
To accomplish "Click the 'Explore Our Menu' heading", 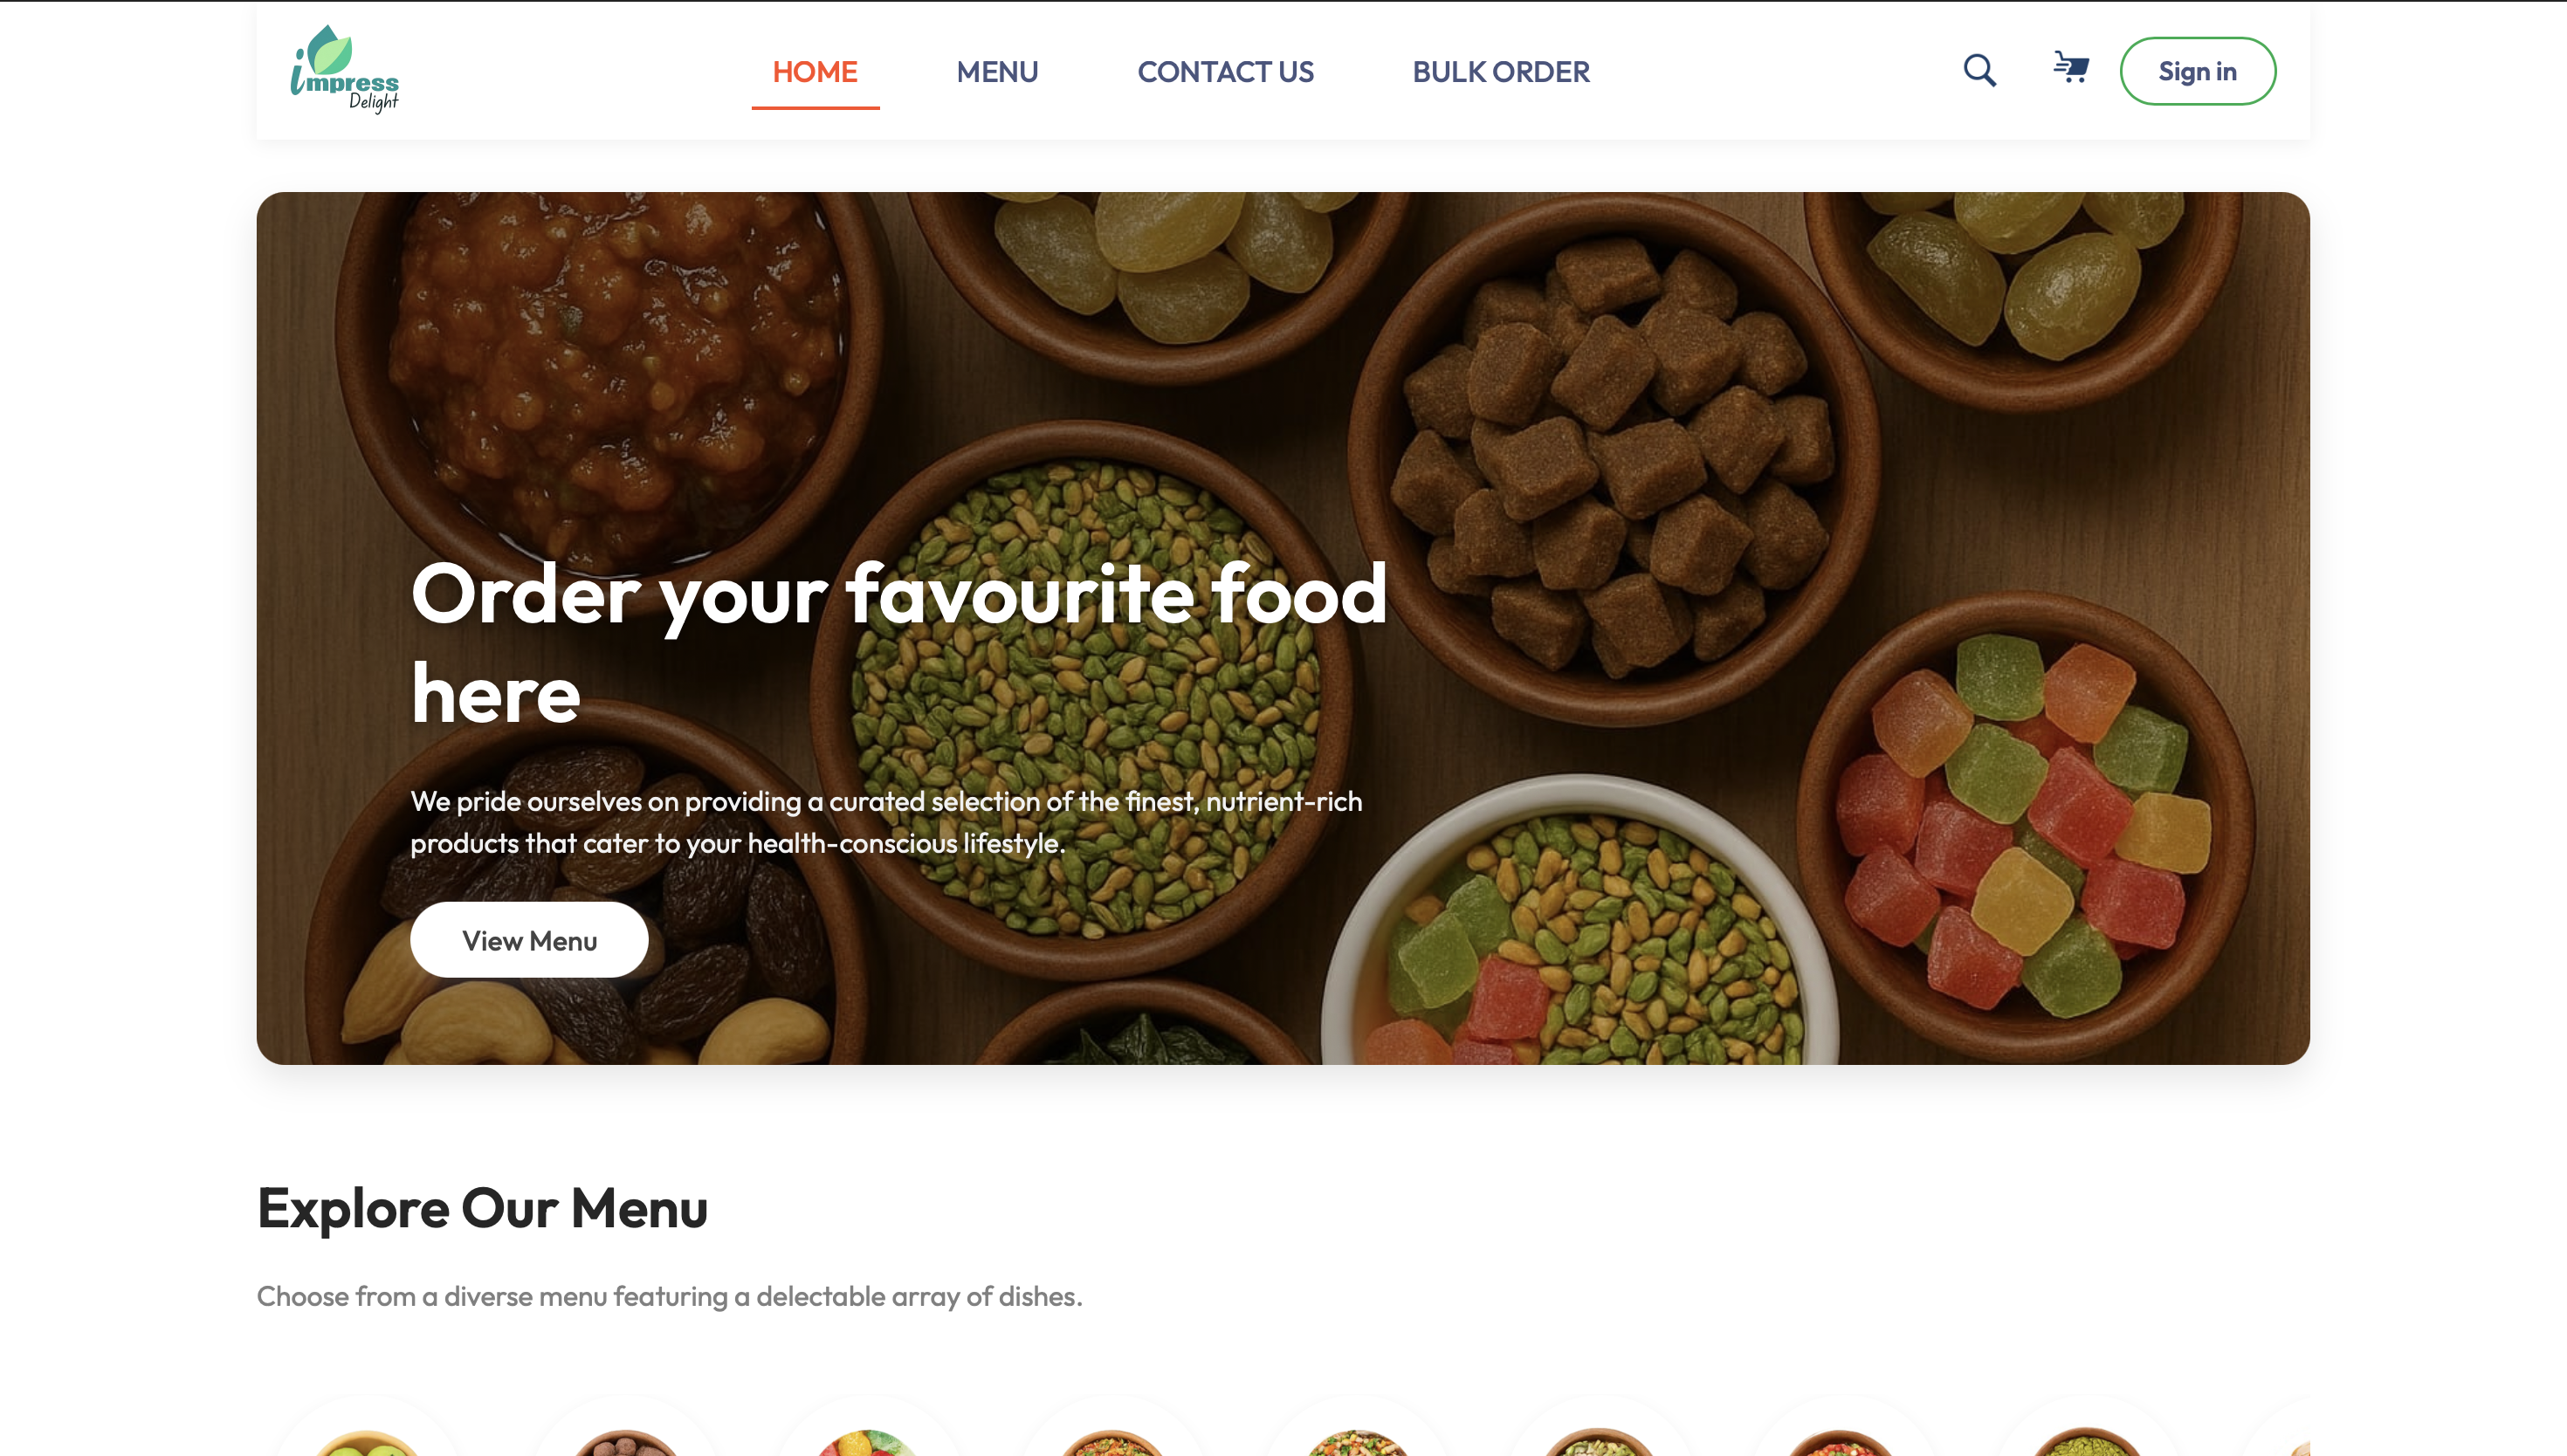I will [482, 1208].
